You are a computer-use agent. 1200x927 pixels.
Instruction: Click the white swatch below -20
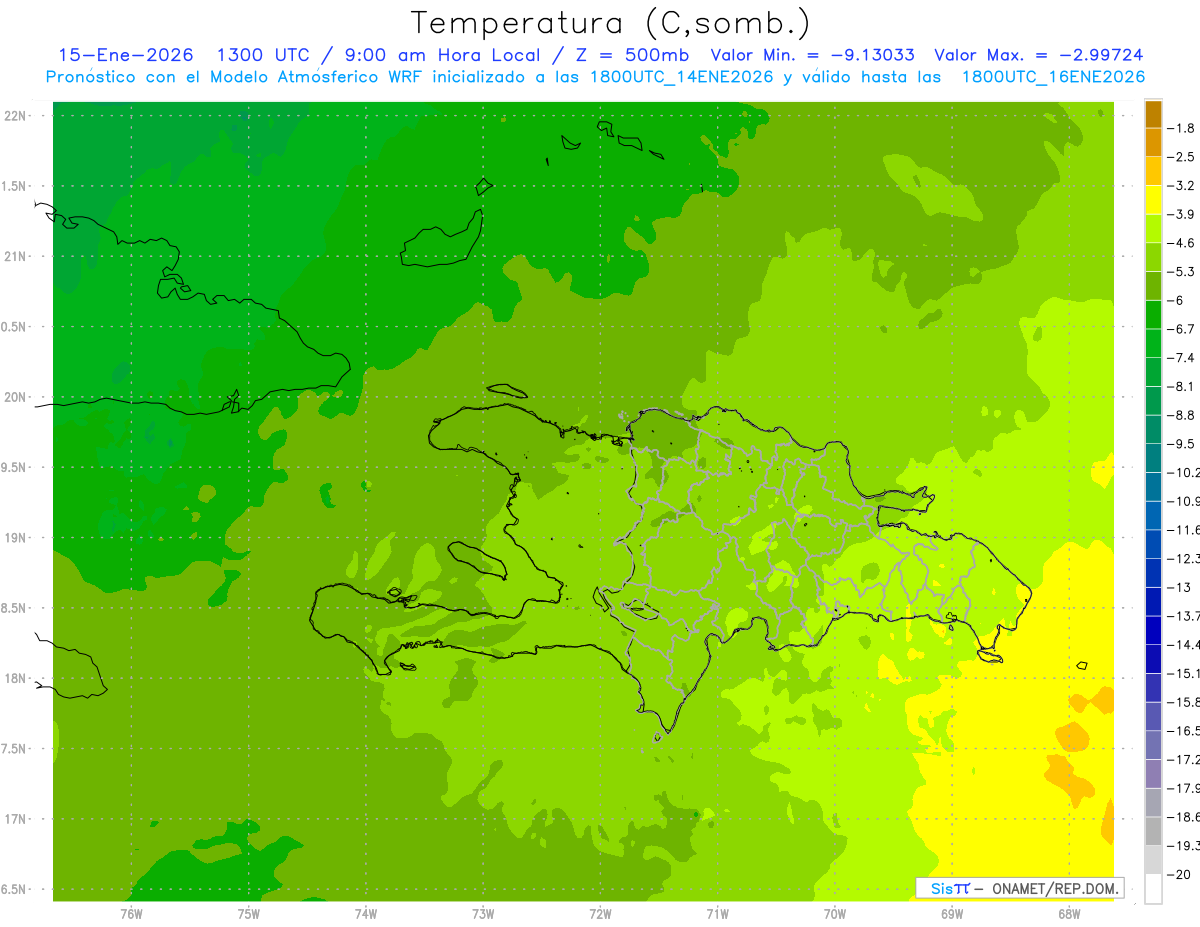click(1153, 888)
